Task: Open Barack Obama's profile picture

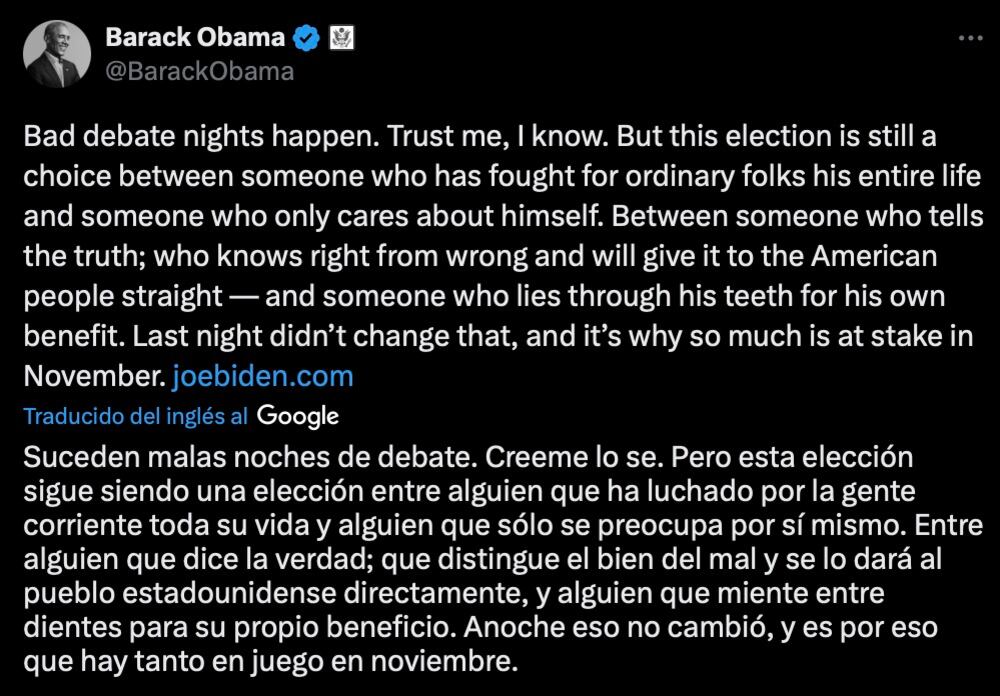Action: click(x=59, y=53)
